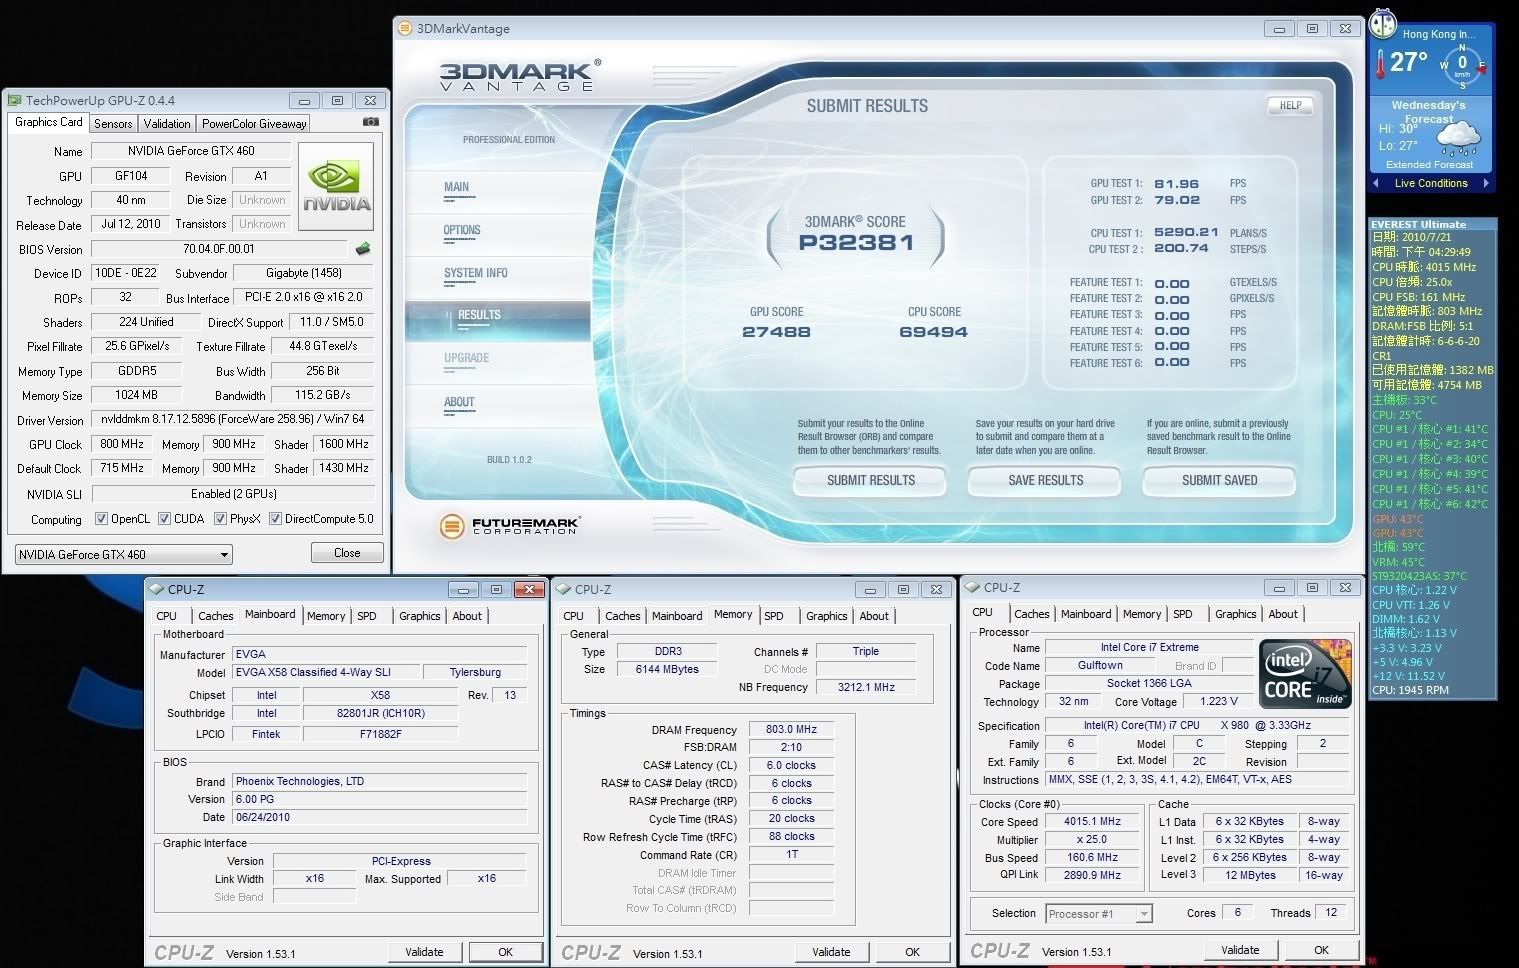
Task: Click the weather gadget right arrow
Action: (1486, 183)
